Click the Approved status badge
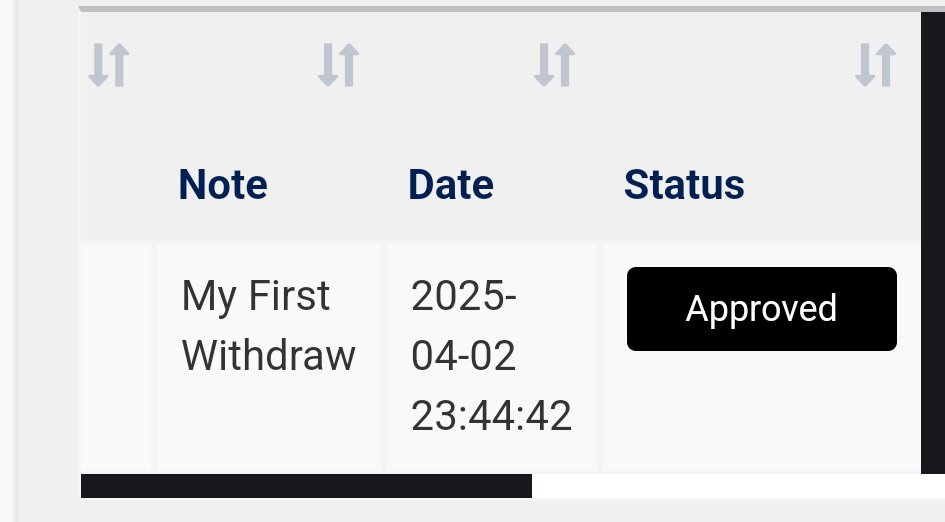Image resolution: width=945 pixels, height=522 pixels. [761, 309]
